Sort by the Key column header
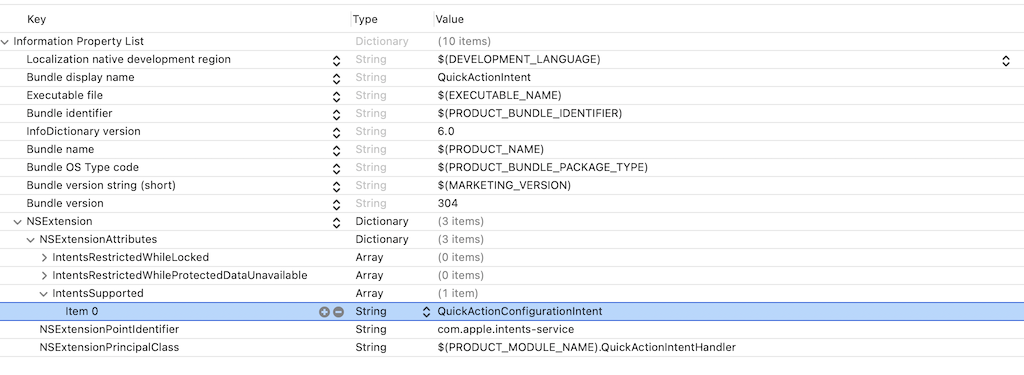 [37, 20]
